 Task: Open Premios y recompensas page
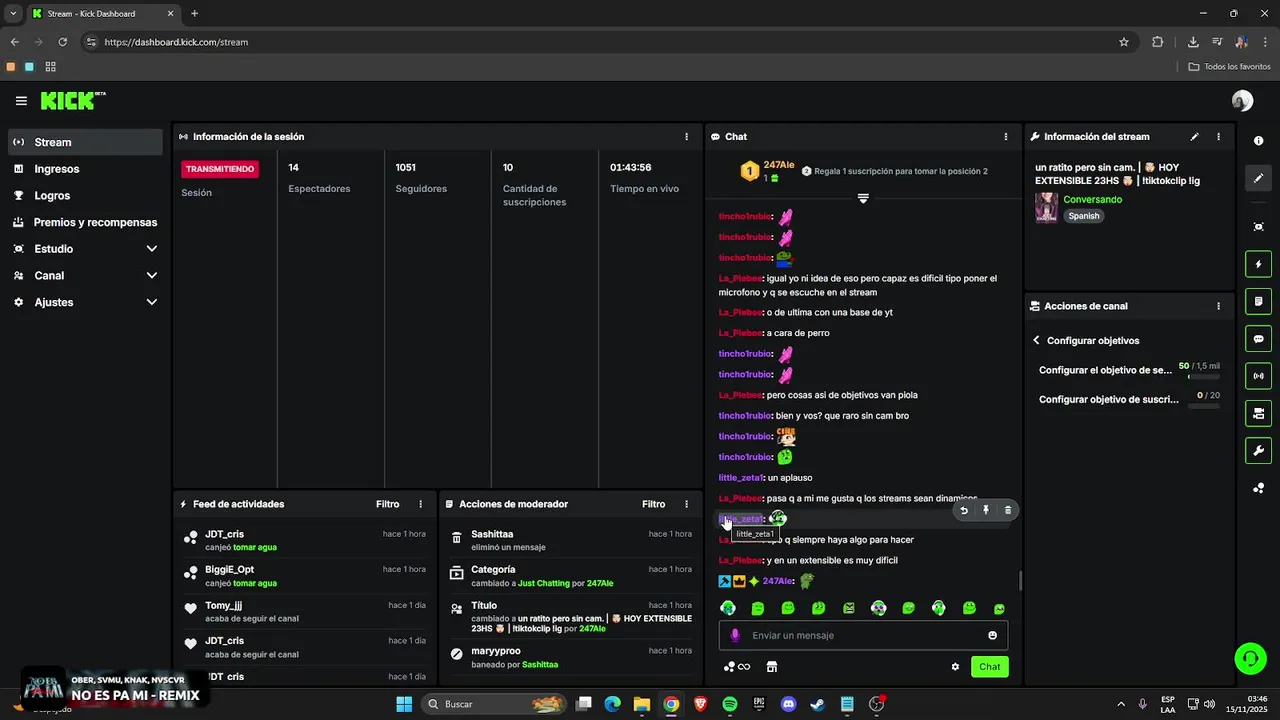point(85,222)
